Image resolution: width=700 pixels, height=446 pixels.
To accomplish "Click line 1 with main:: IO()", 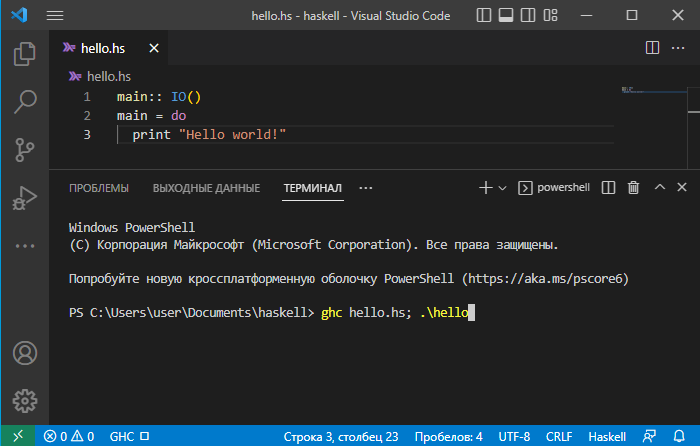I will 159,97.
